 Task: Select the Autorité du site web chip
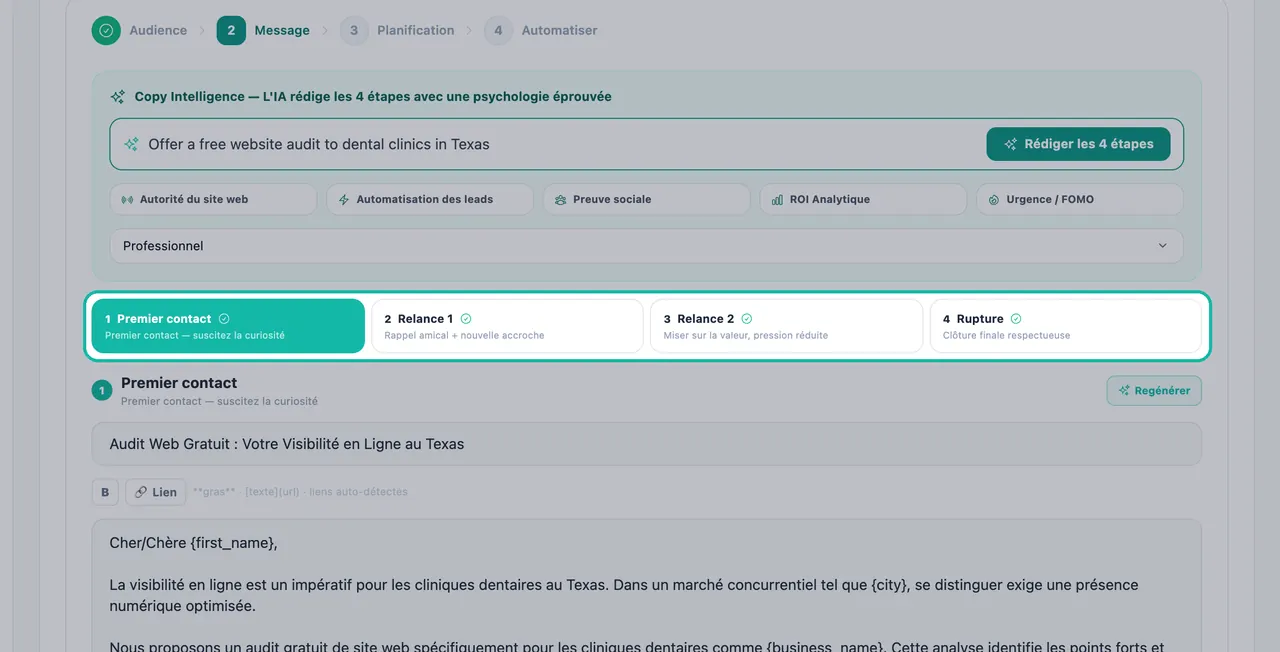pyautogui.click(x=213, y=199)
